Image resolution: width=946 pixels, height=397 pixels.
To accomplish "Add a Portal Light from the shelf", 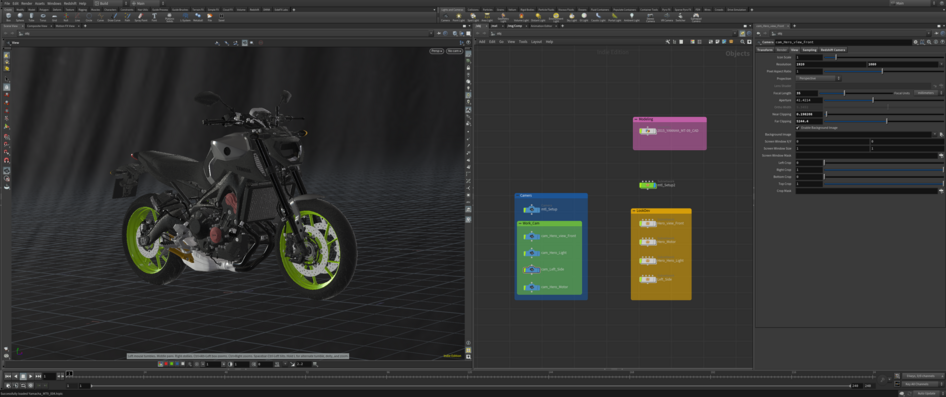I will click(x=615, y=17).
